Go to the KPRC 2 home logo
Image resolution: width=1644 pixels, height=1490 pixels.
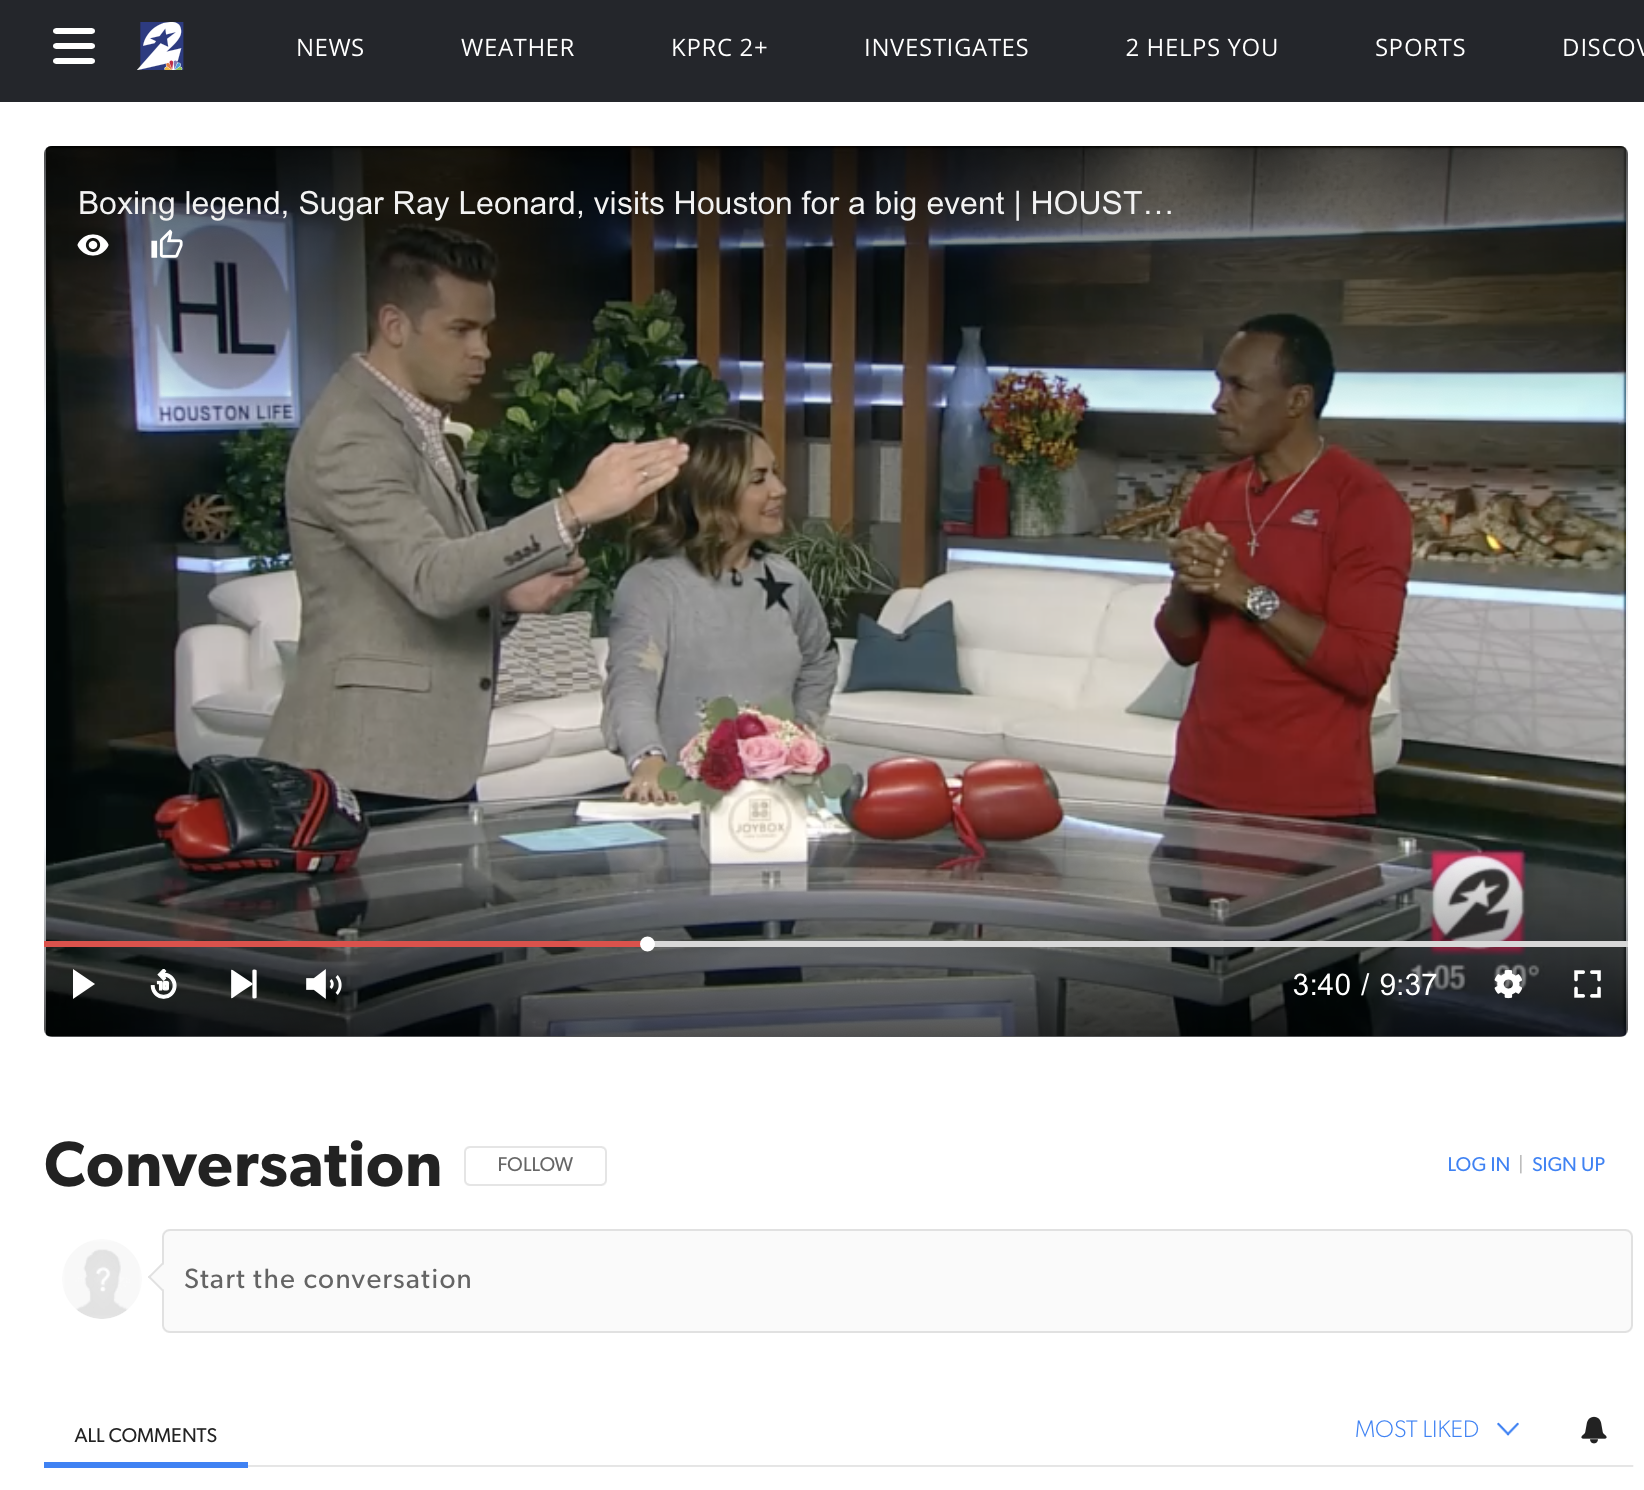(x=161, y=46)
